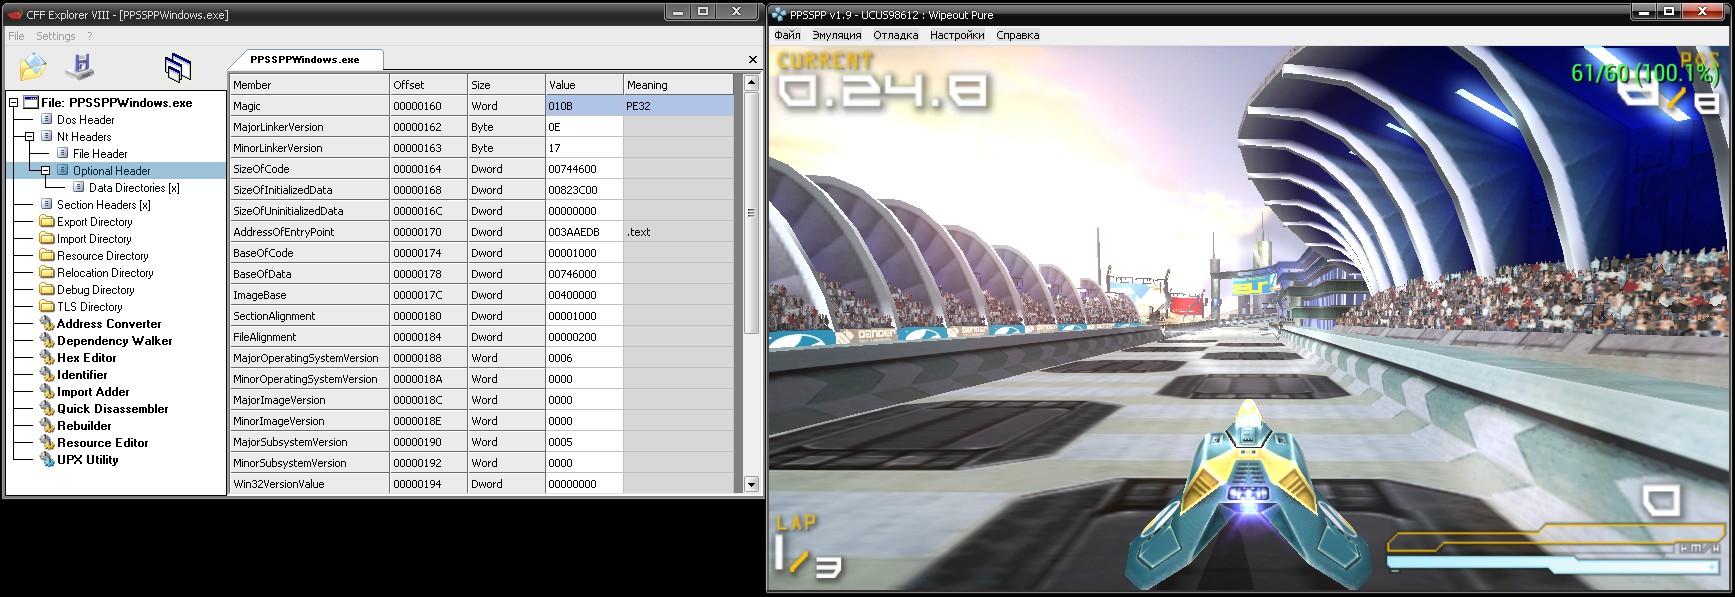
Task: Click the Offset column header
Action: 428,85
